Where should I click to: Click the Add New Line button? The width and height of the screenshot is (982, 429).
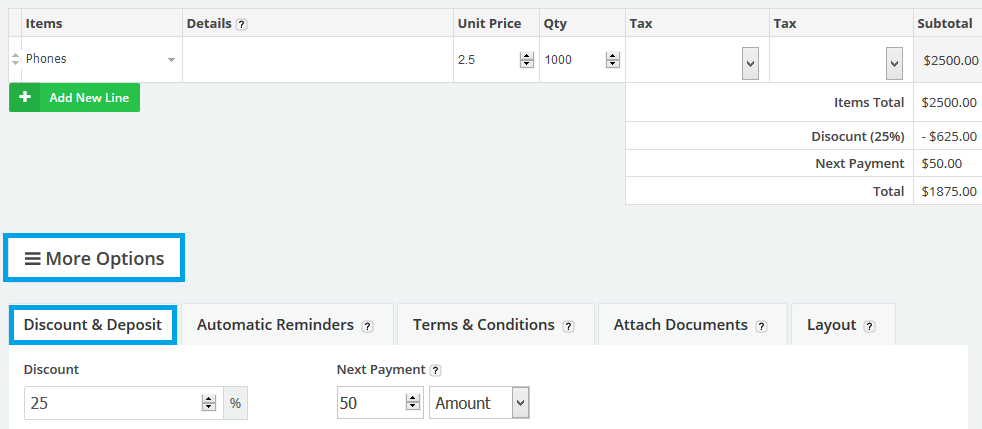[x=89, y=98]
